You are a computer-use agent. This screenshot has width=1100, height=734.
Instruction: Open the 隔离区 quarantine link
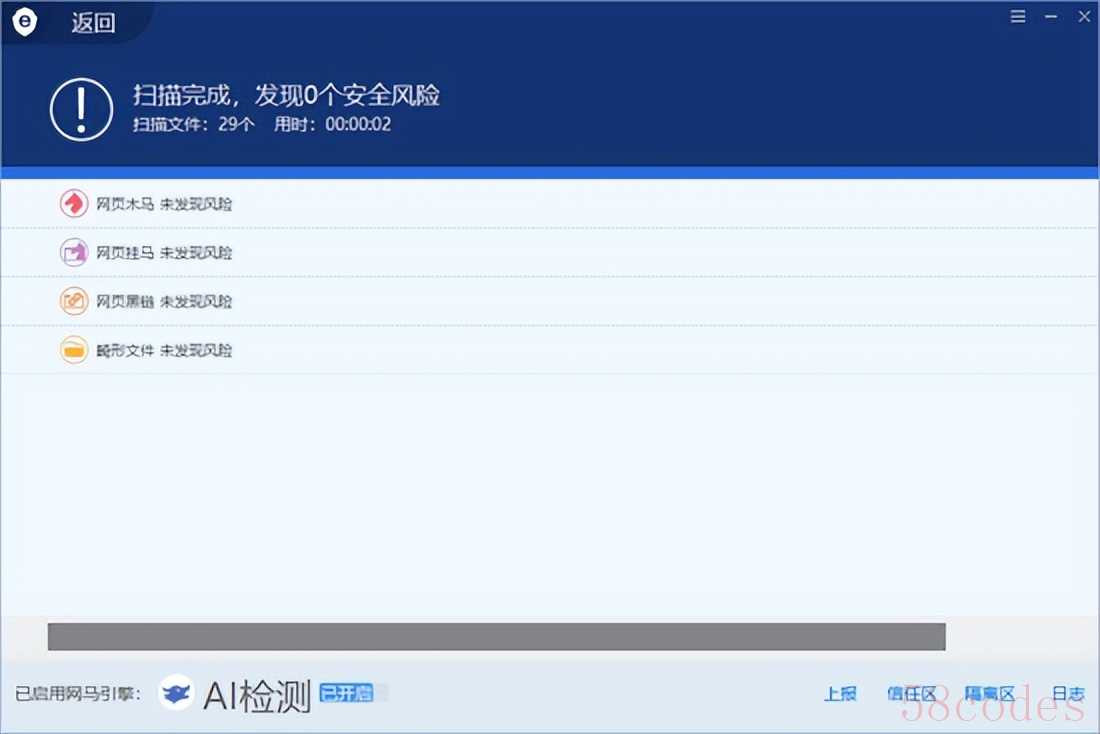point(990,694)
